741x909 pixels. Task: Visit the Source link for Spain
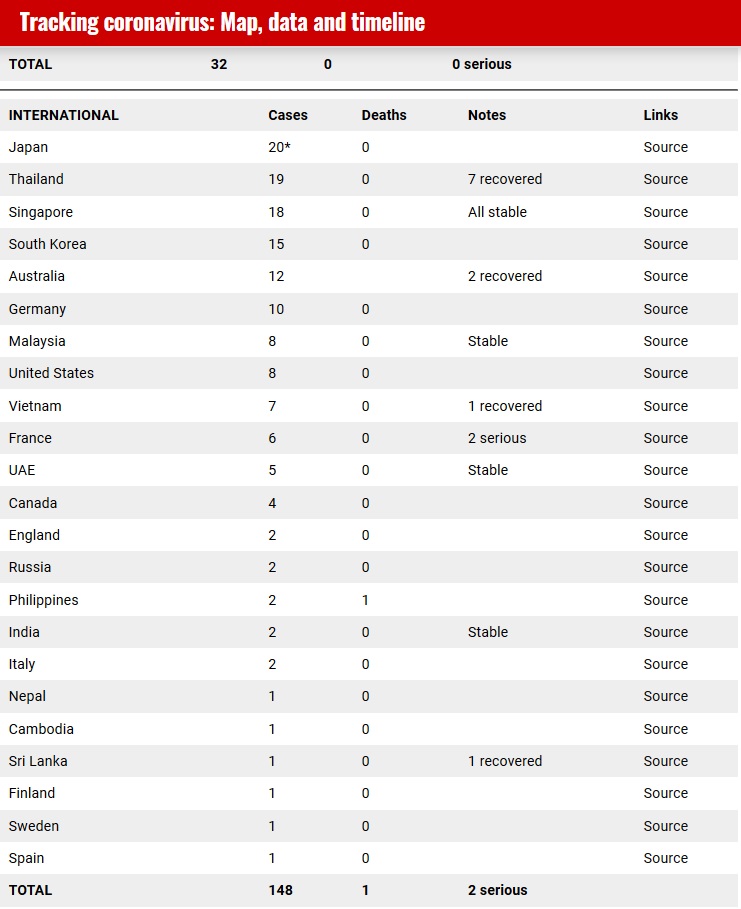(x=665, y=858)
